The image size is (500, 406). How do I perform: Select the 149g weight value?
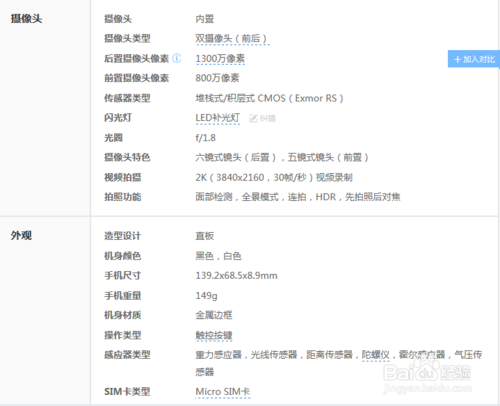(206, 296)
